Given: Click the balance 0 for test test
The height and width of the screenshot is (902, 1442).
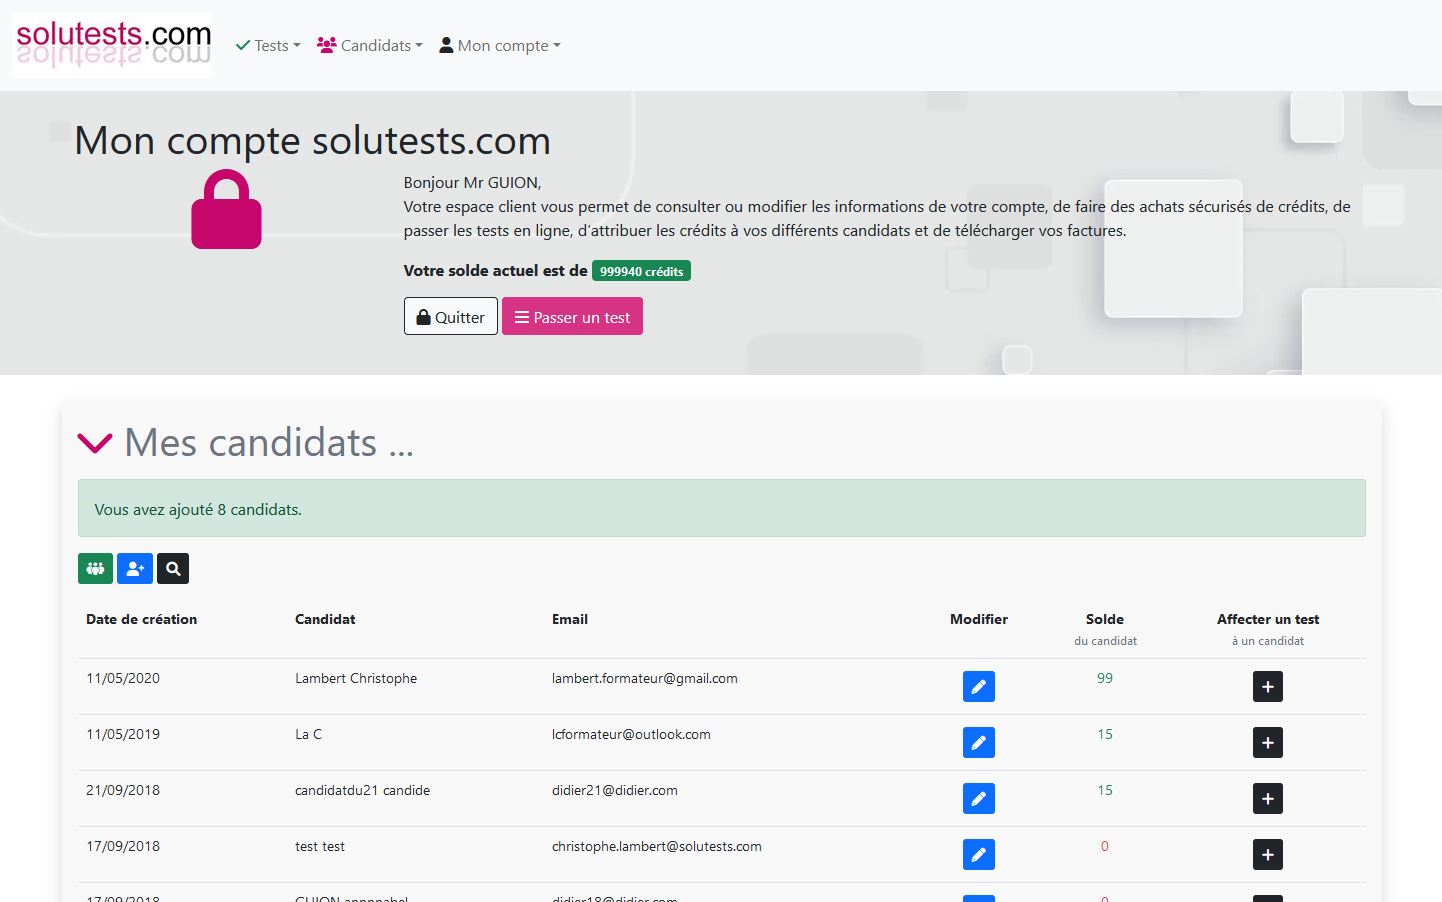Looking at the screenshot, I should (1105, 846).
